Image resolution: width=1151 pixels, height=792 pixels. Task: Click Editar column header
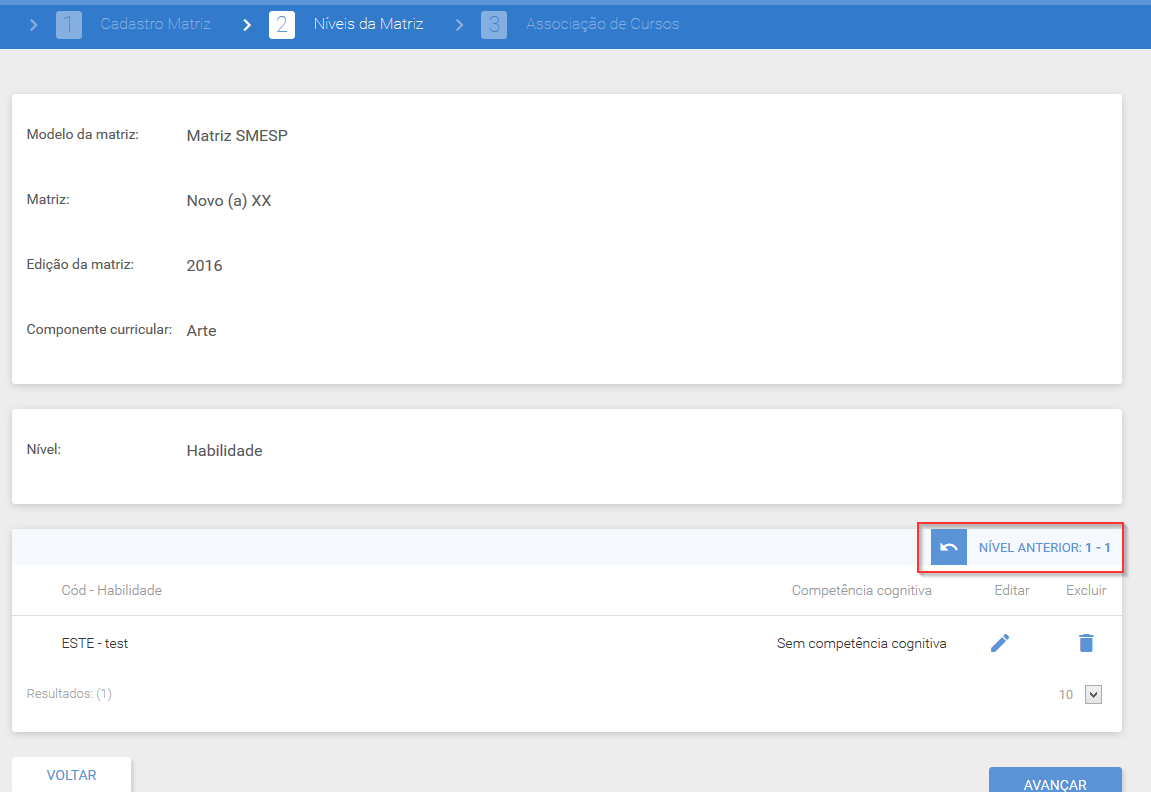click(x=1012, y=590)
